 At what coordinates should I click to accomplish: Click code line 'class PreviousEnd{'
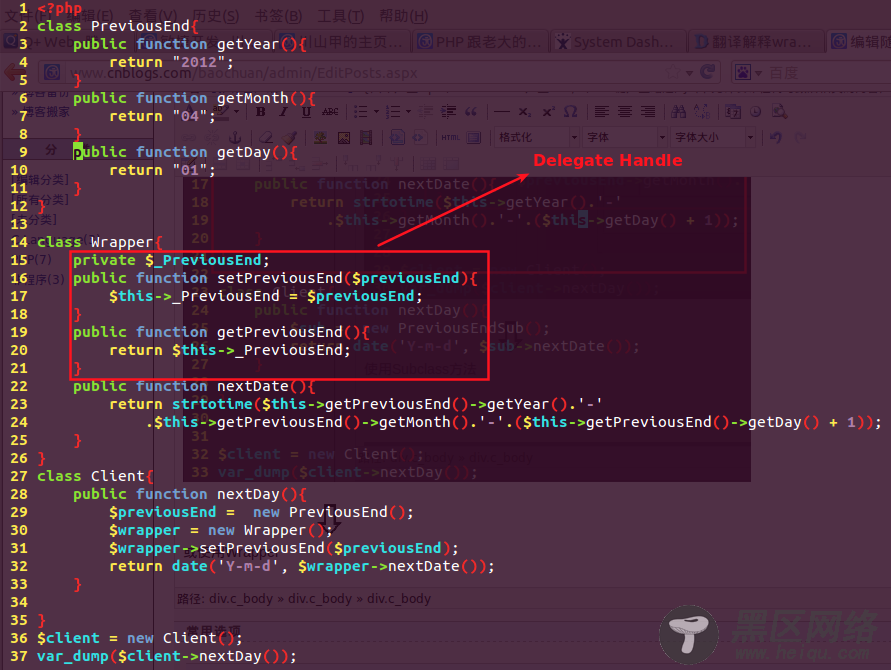(x=118, y=26)
